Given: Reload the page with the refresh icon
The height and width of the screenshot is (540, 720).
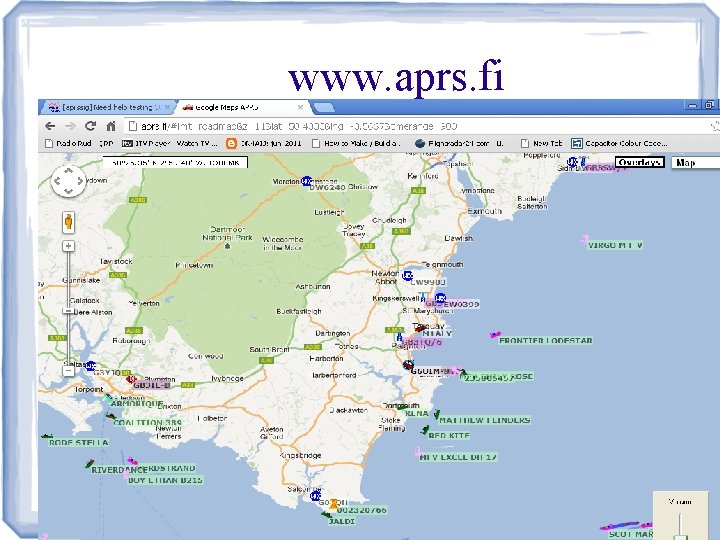Looking at the screenshot, I should point(90,125).
